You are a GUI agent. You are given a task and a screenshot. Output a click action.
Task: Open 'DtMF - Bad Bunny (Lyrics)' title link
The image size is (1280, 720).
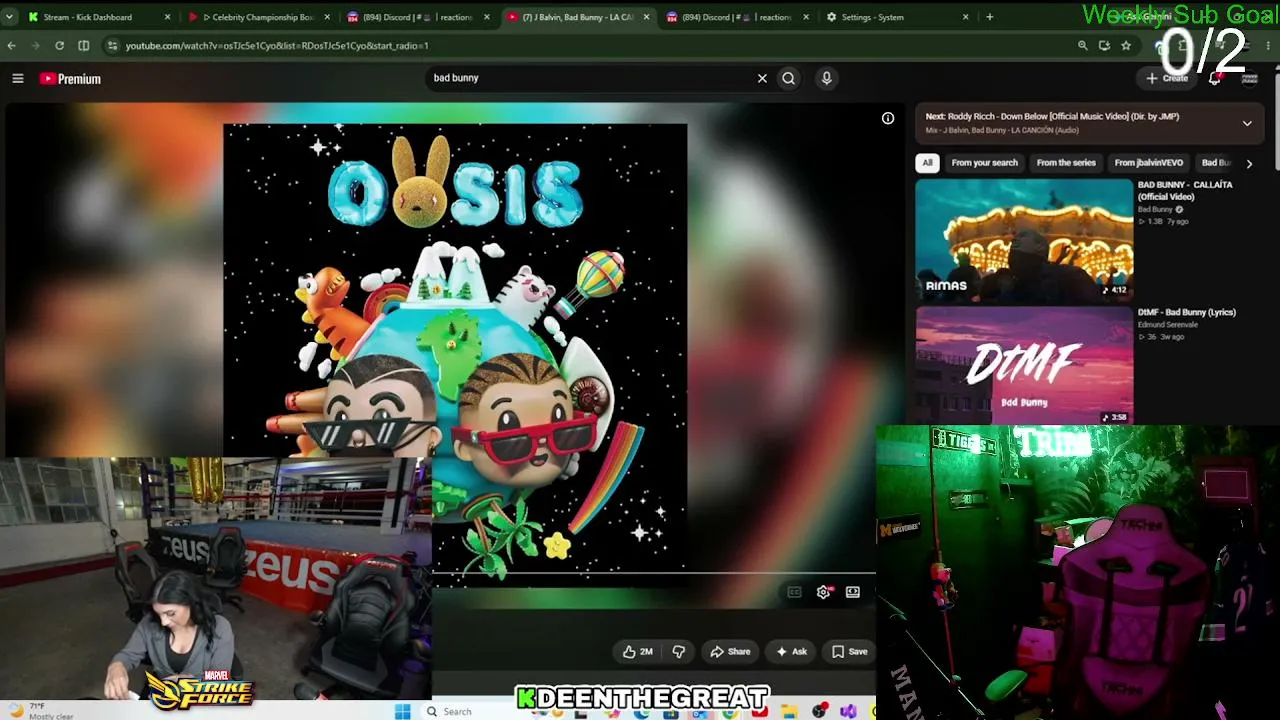(1187, 312)
